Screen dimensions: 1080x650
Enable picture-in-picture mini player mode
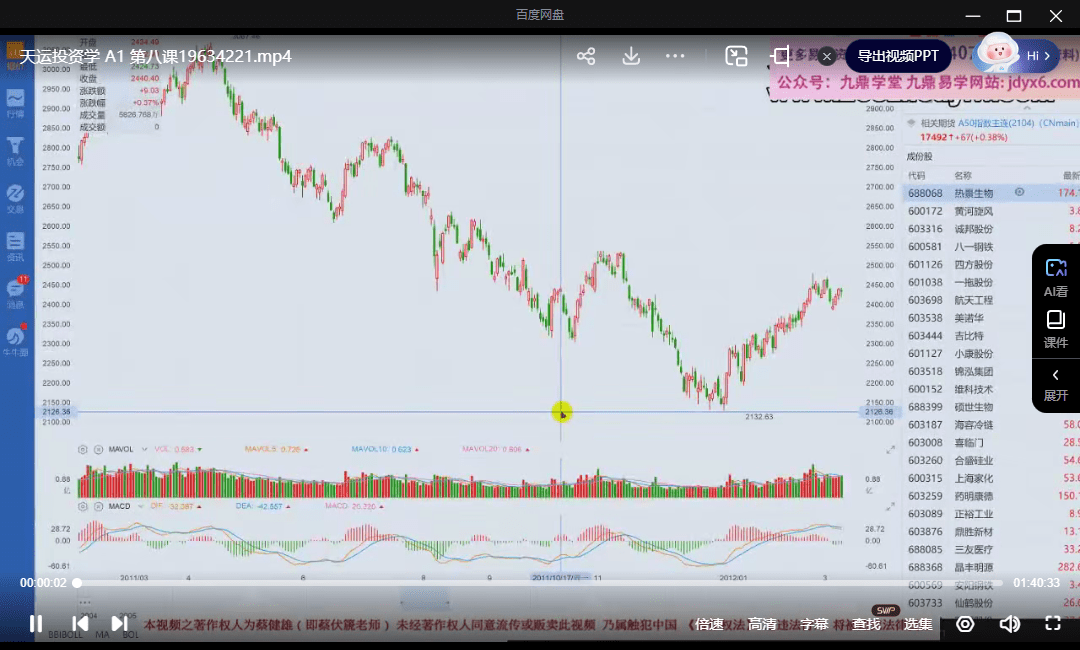point(737,56)
